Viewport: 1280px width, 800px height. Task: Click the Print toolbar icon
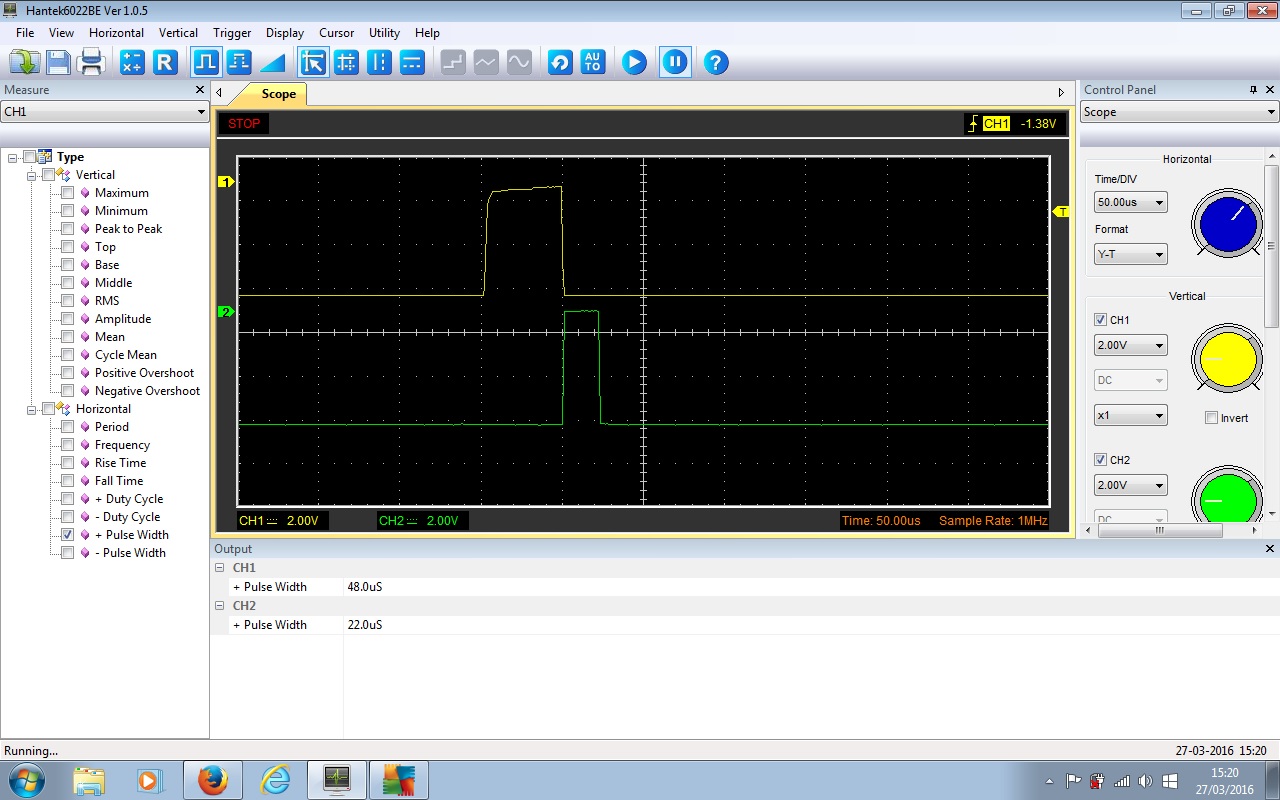91,63
